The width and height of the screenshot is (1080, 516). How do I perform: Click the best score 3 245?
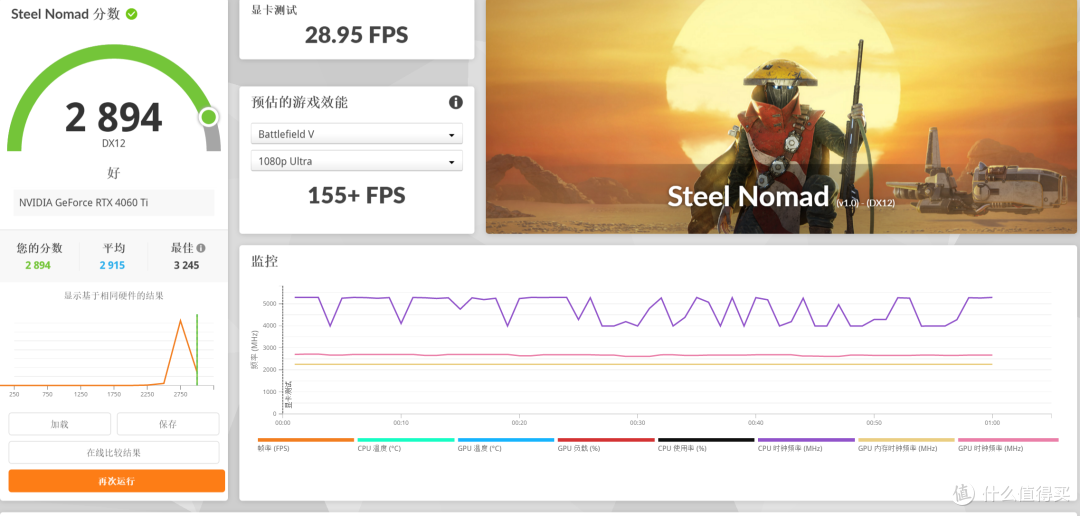[186, 265]
